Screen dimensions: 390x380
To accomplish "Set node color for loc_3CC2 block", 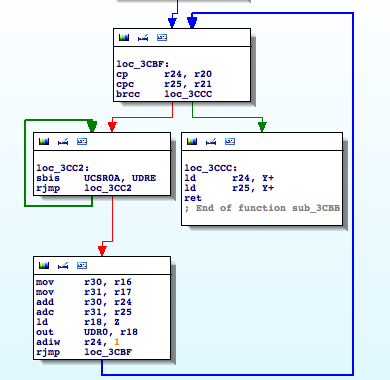I will point(44,141).
